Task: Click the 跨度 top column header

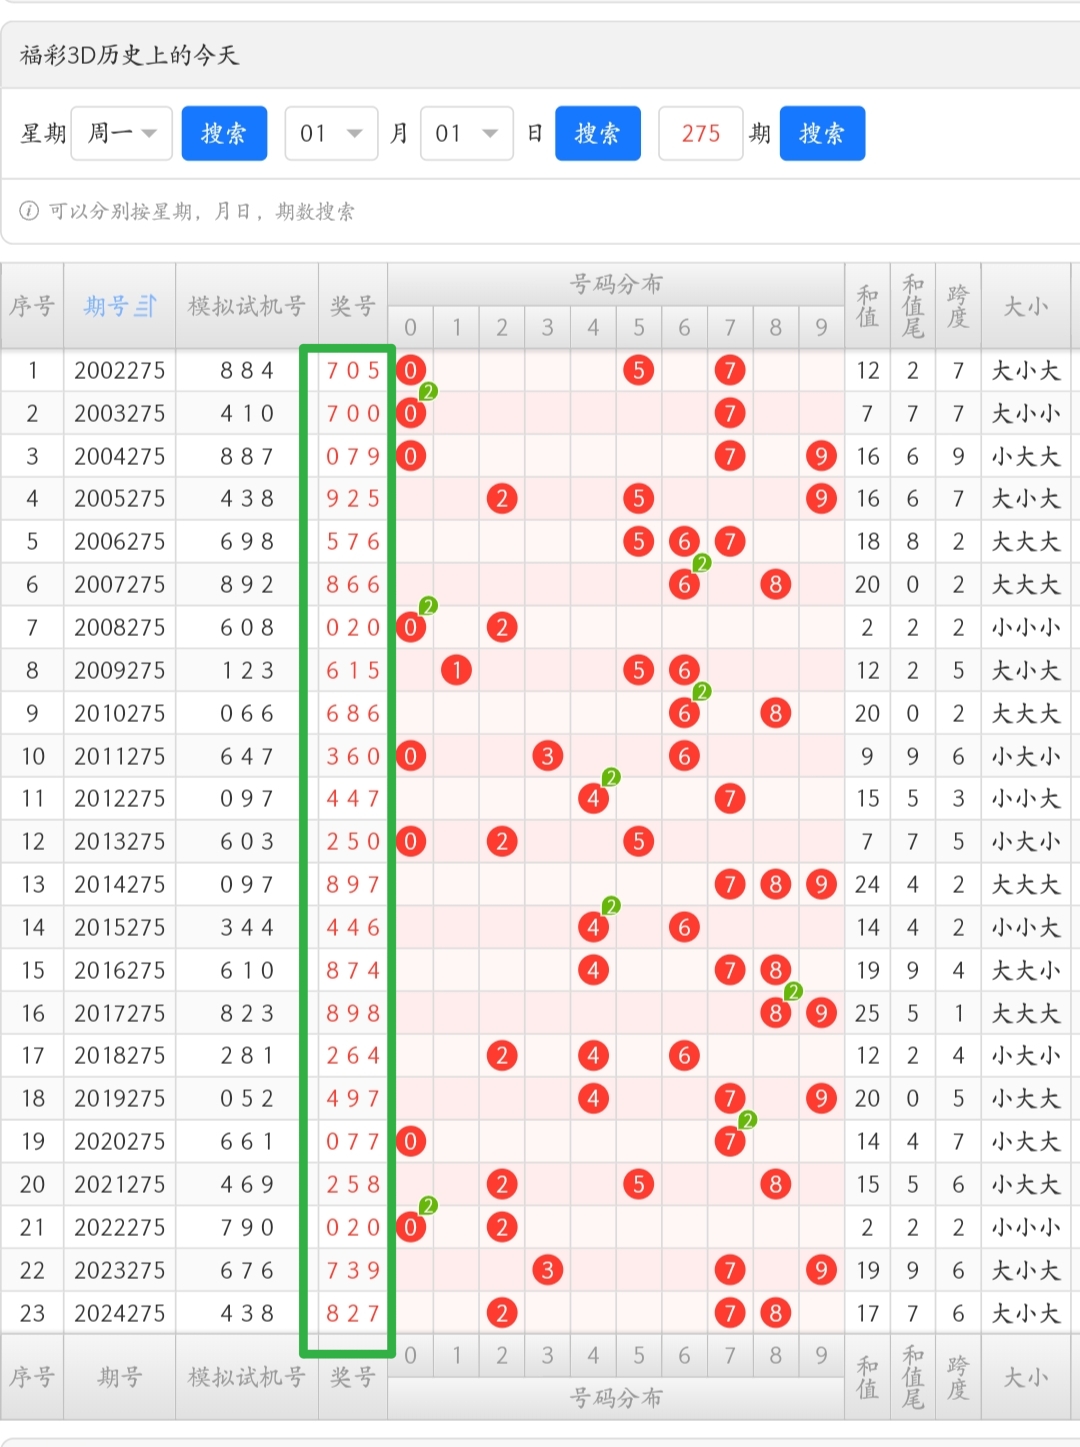Action: tap(958, 306)
